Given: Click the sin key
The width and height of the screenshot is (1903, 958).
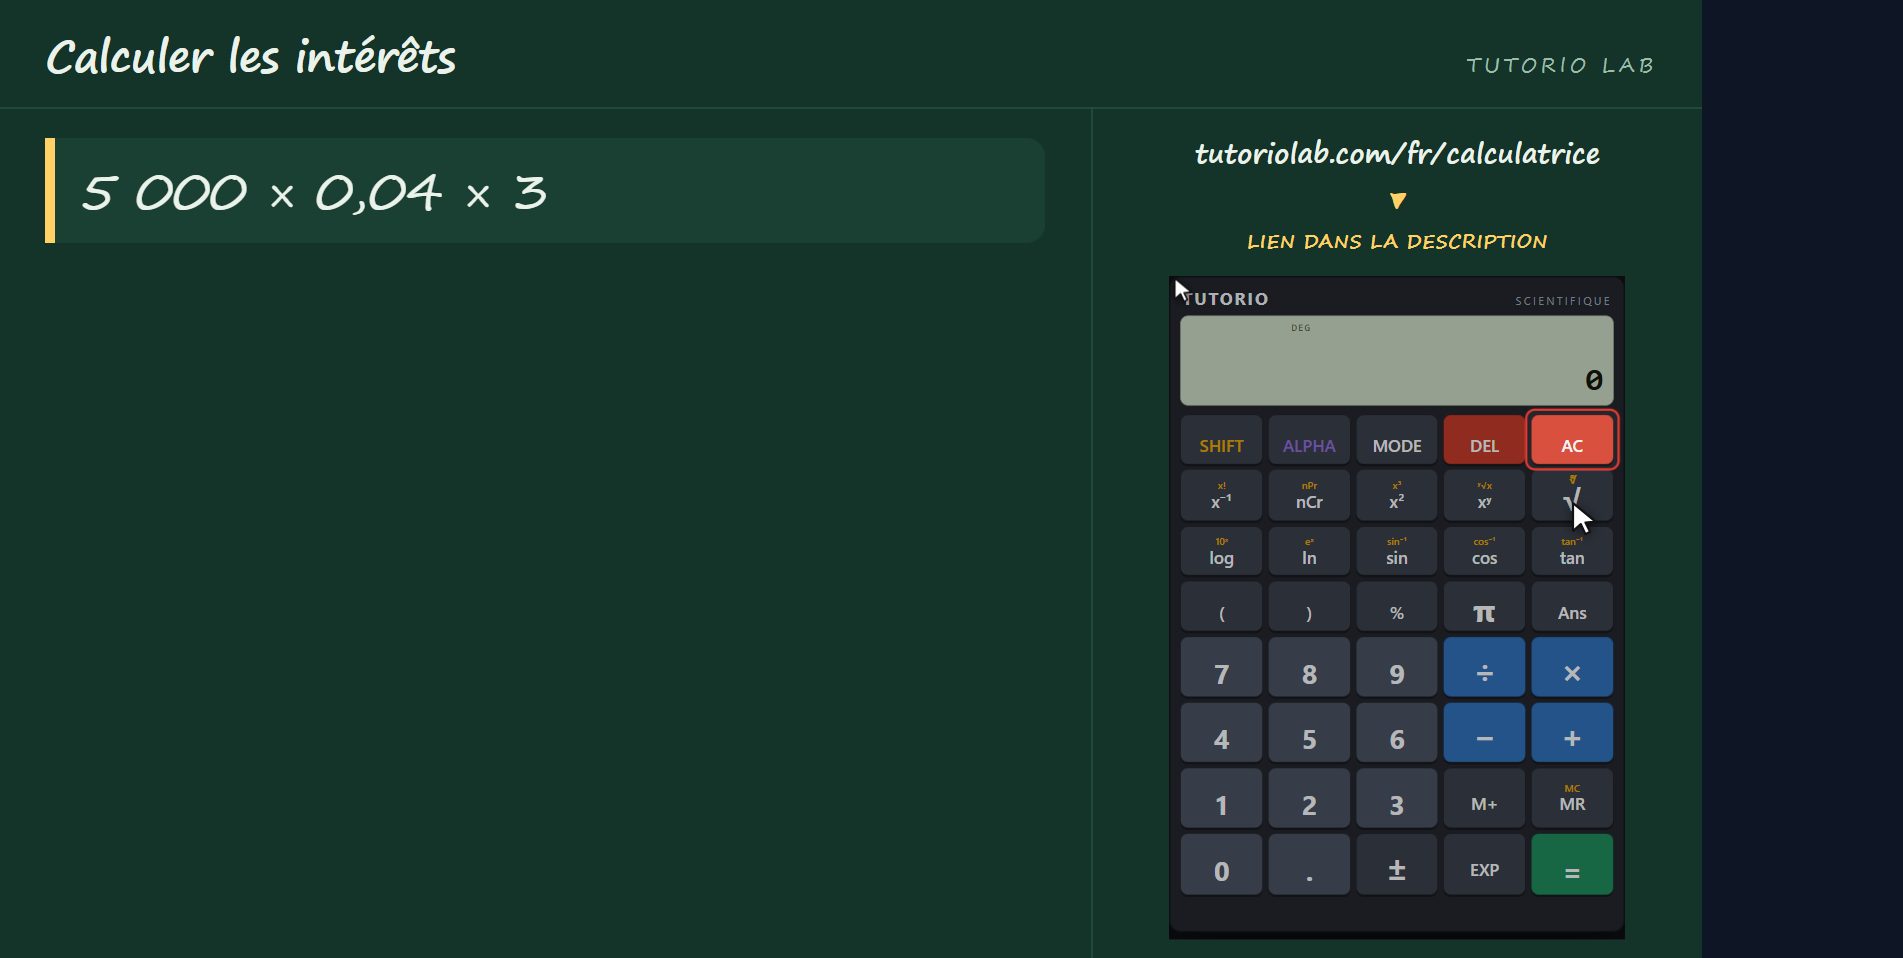Looking at the screenshot, I should [1397, 551].
